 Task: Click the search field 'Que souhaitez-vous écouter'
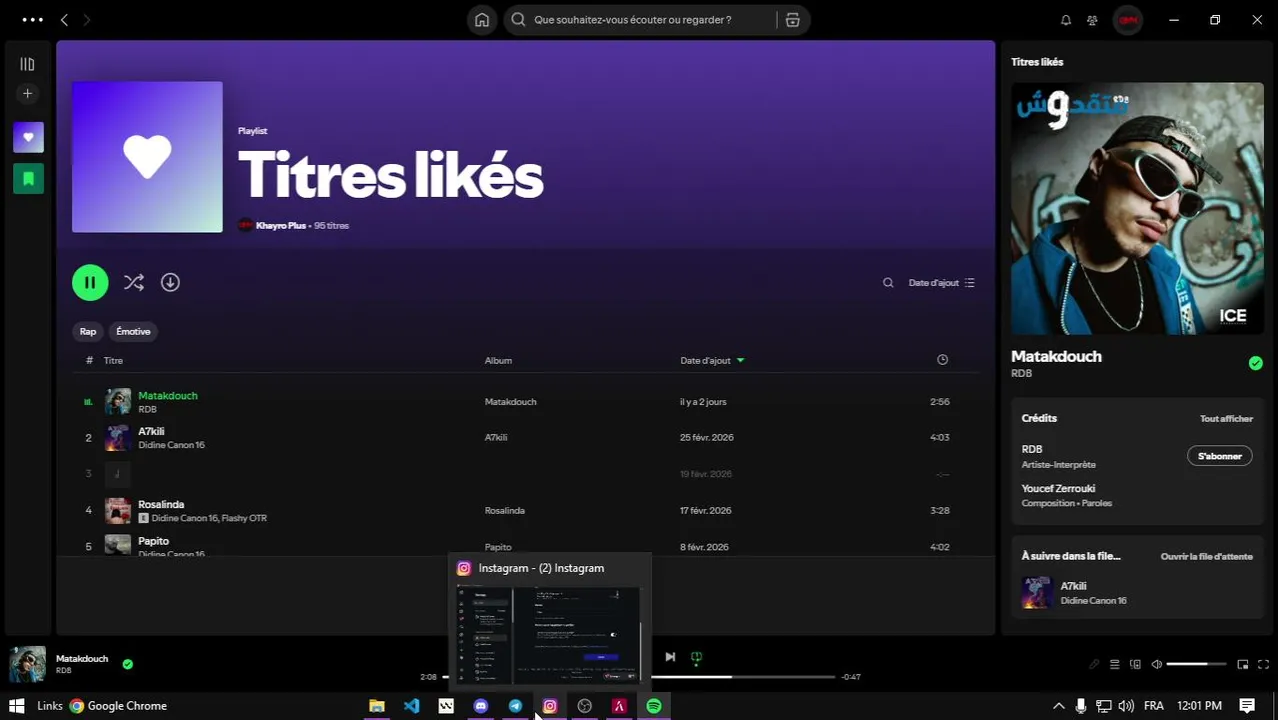click(640, 20)
